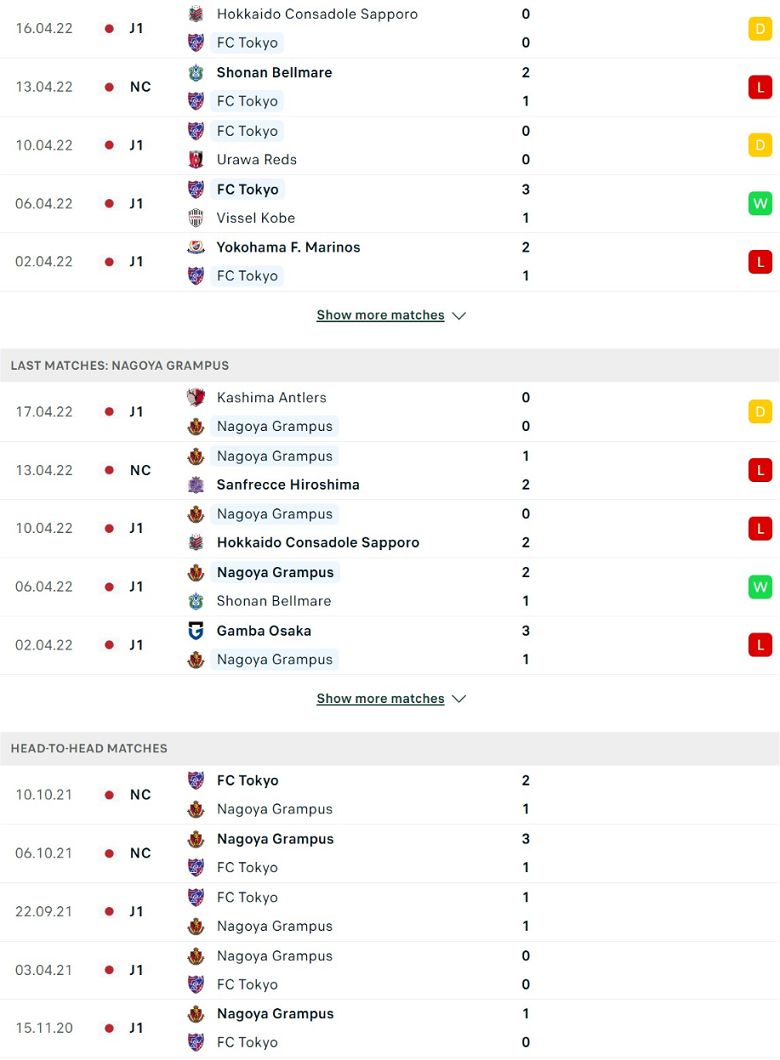Screen dimensions: 780x1060
Task: Click the Urawa Reds team crest icon
Action: coord(196,160)
